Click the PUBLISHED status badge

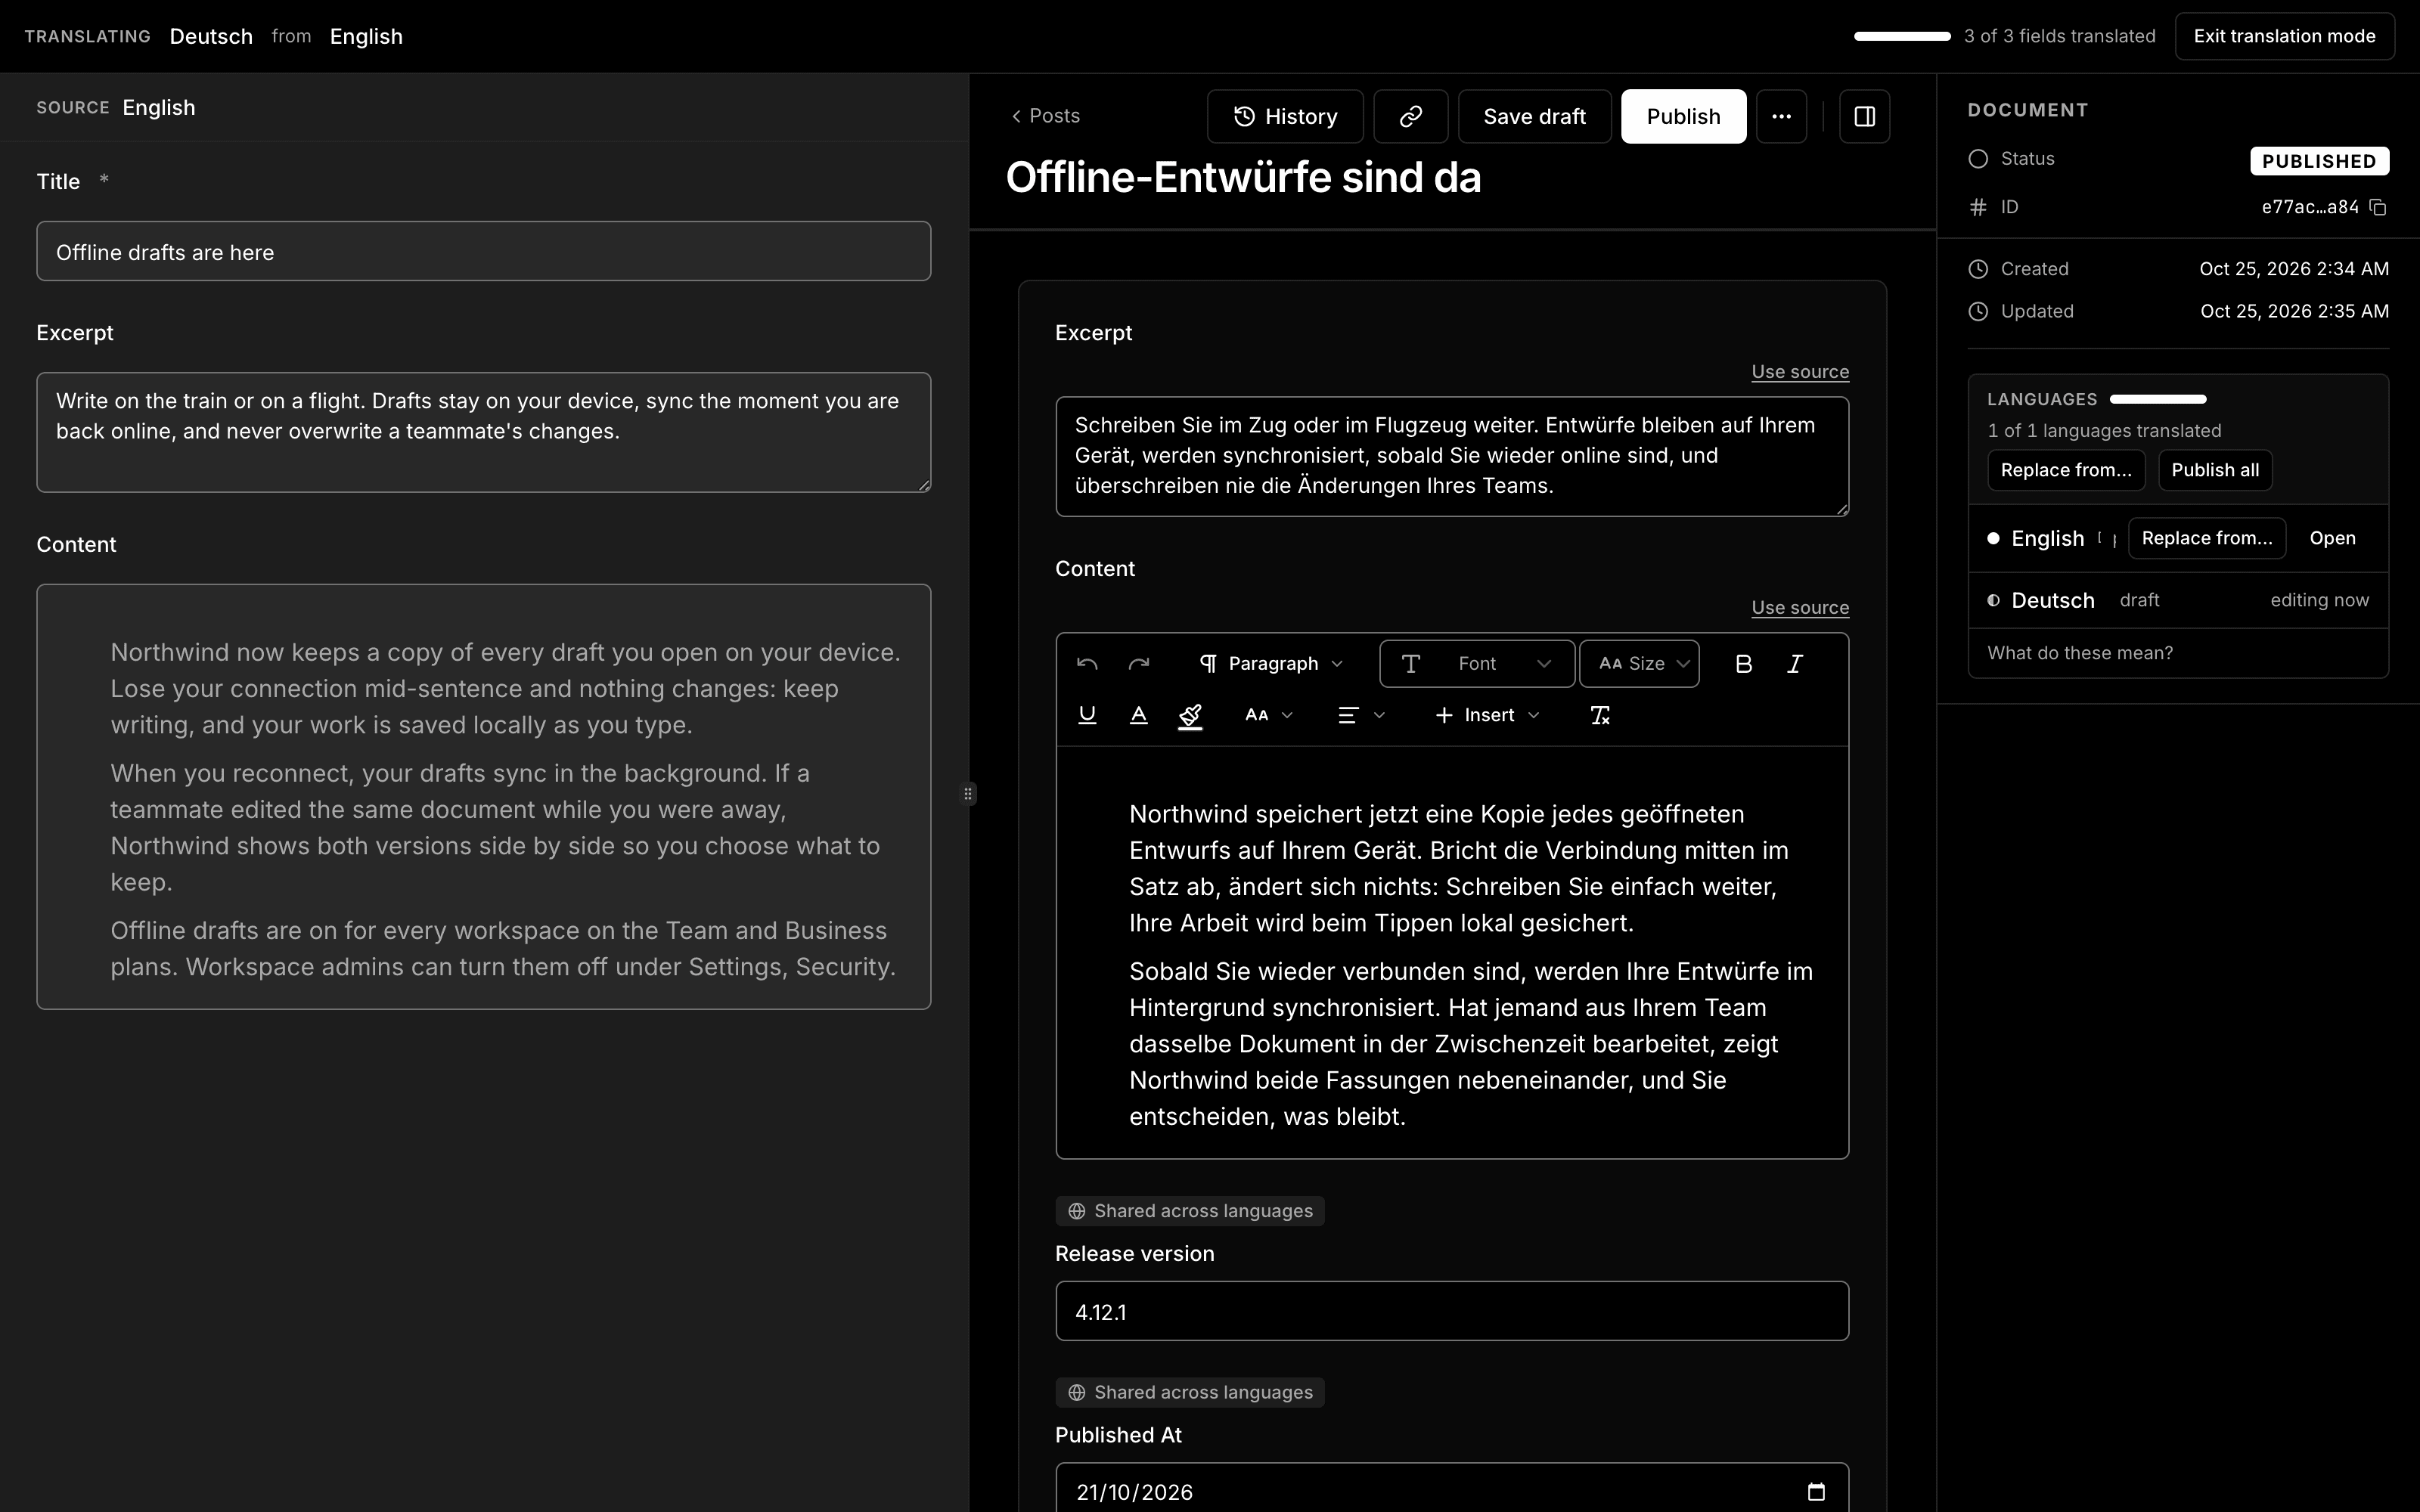coord(2319,161)
